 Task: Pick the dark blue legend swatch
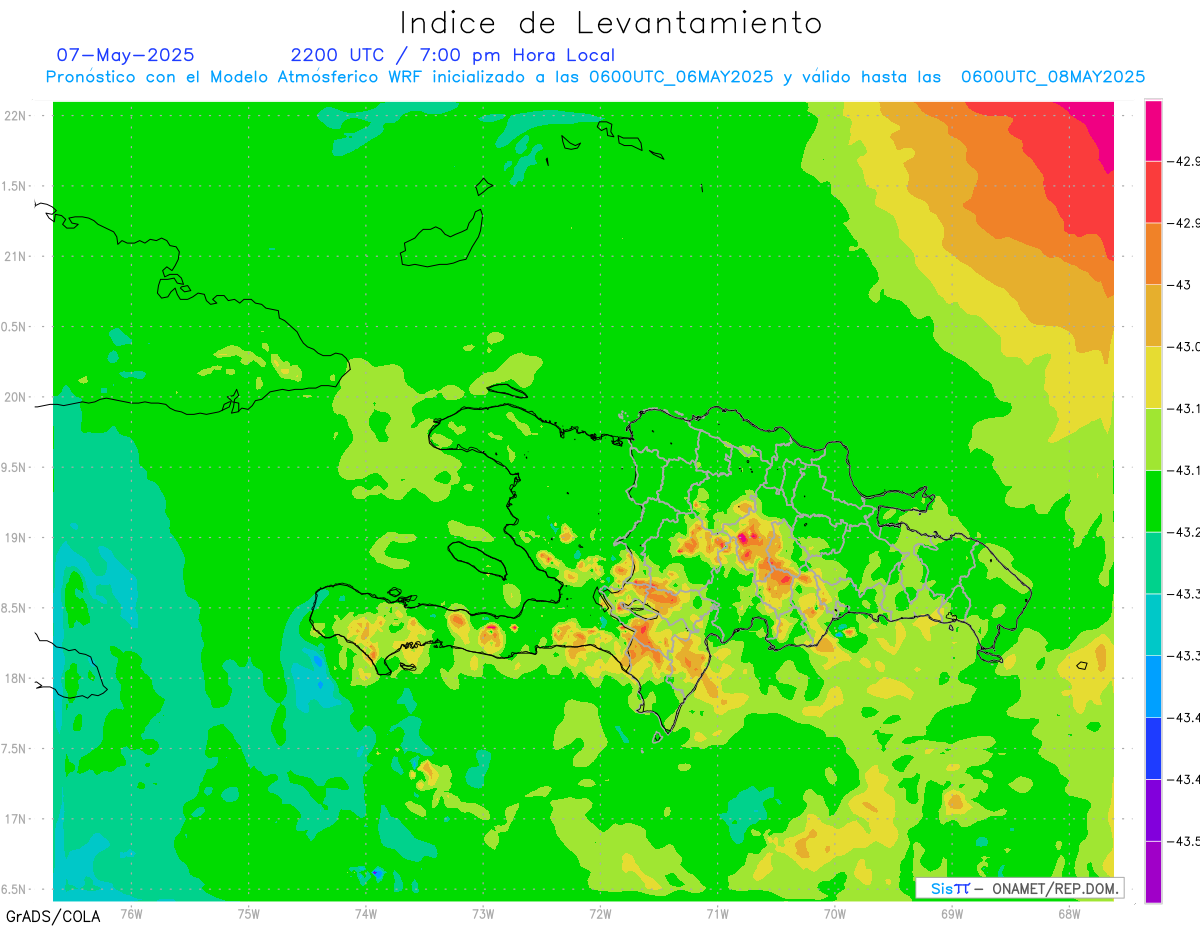pyautogui.click(x=1153, y=748)
